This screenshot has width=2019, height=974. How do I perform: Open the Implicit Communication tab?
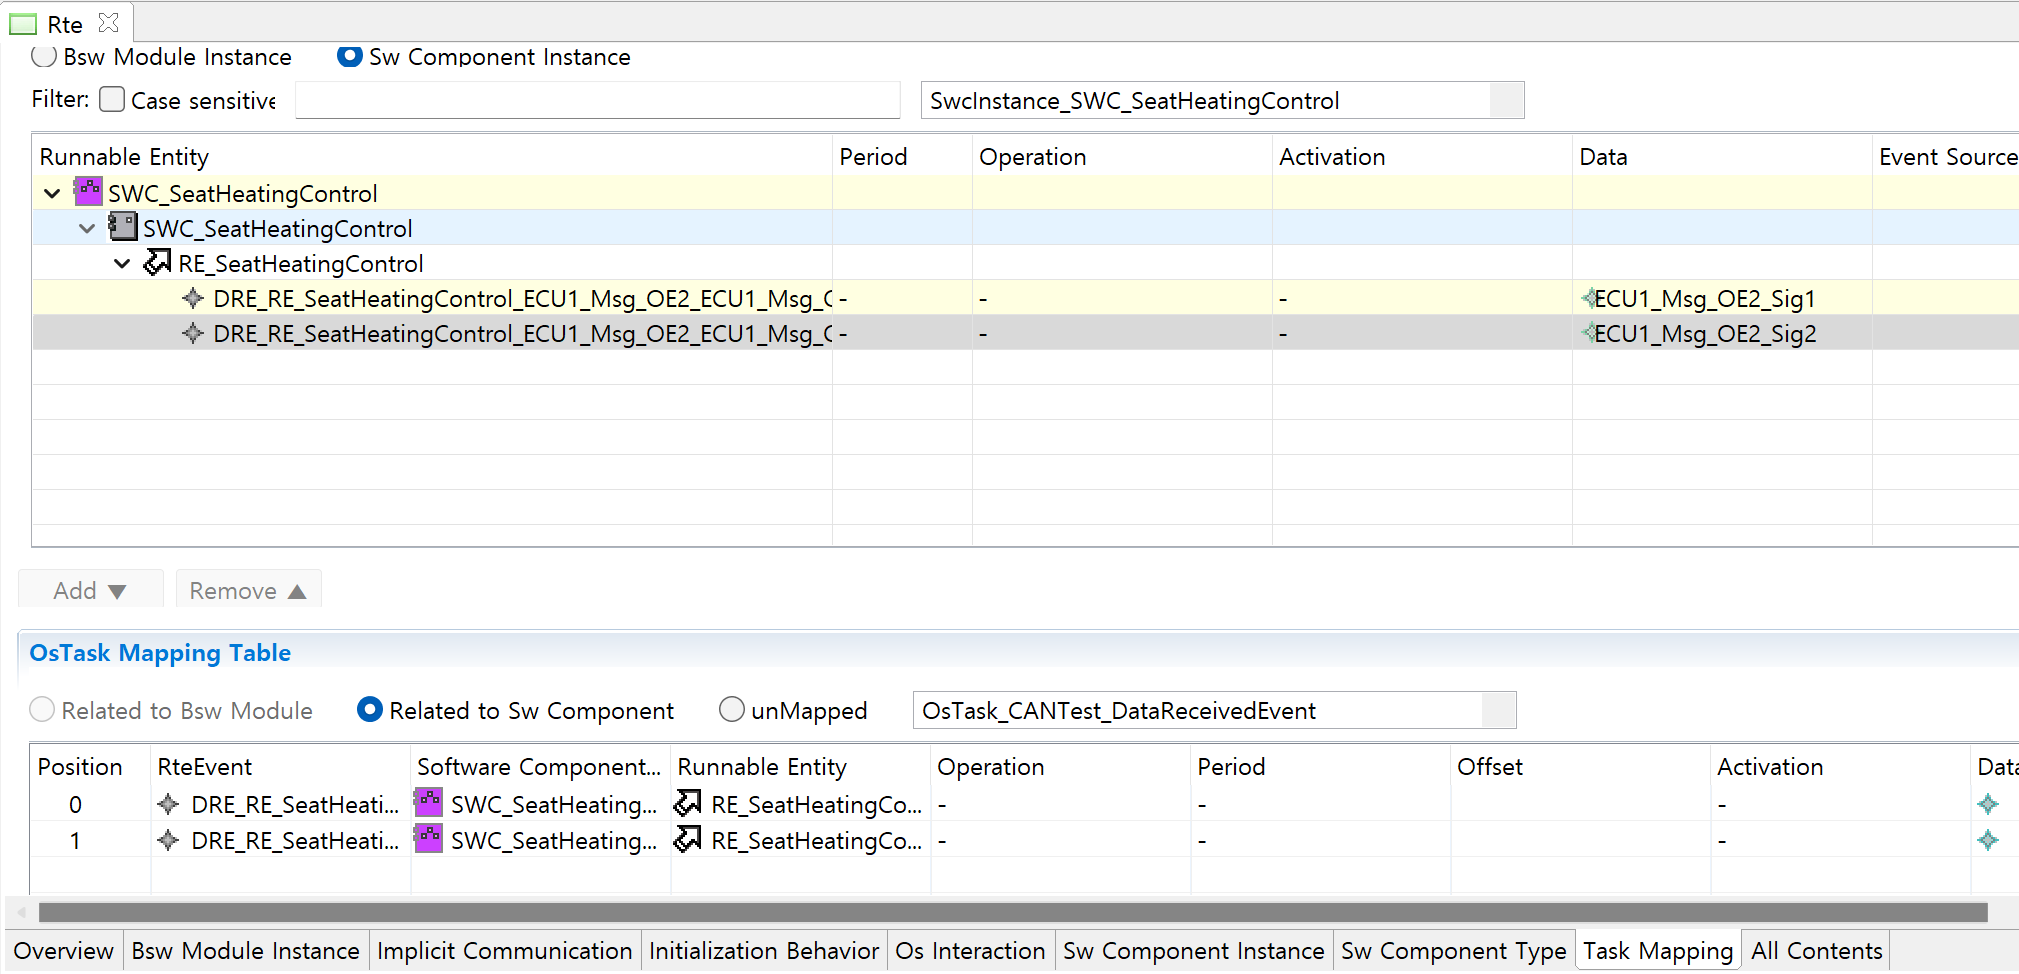[x=505, y=950]
